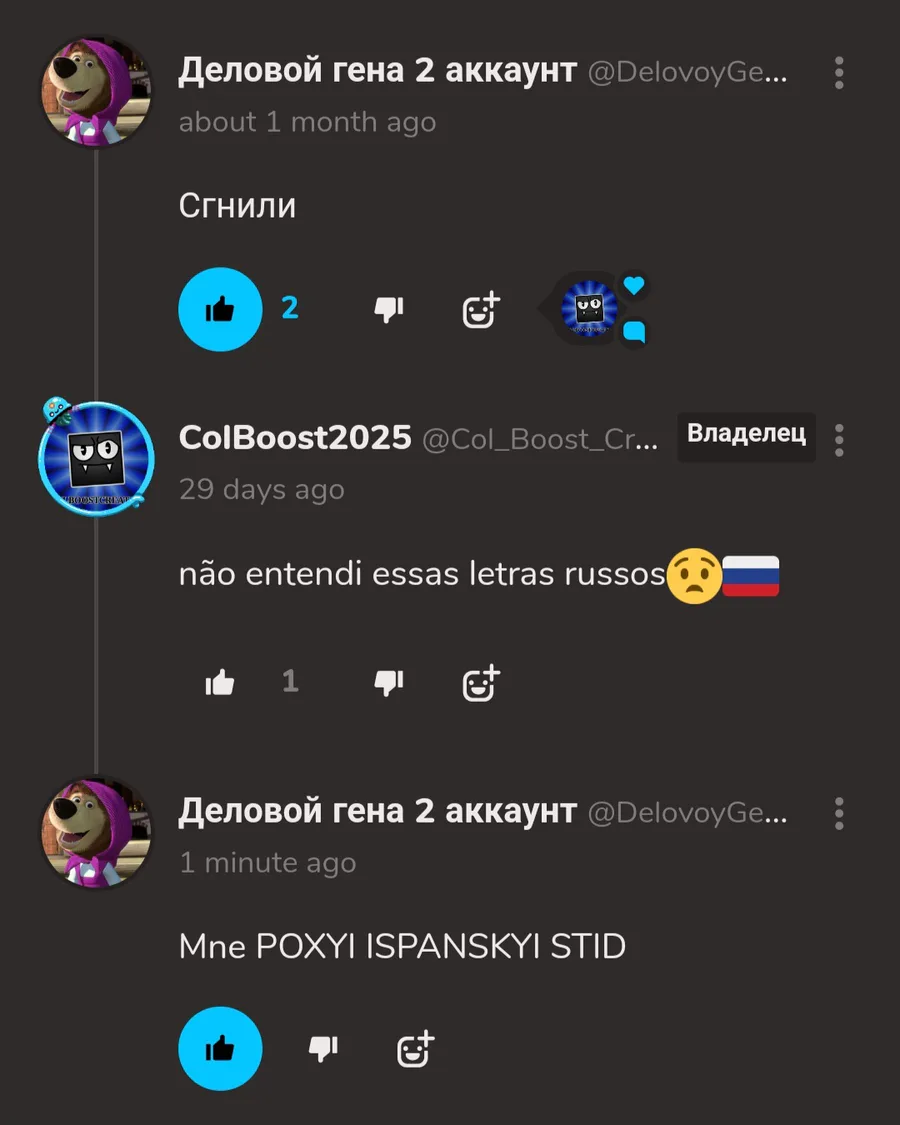The image size is (900, 1125).
Task: Open the ColBoost2025 profile avatar
Action: (96, 458)
